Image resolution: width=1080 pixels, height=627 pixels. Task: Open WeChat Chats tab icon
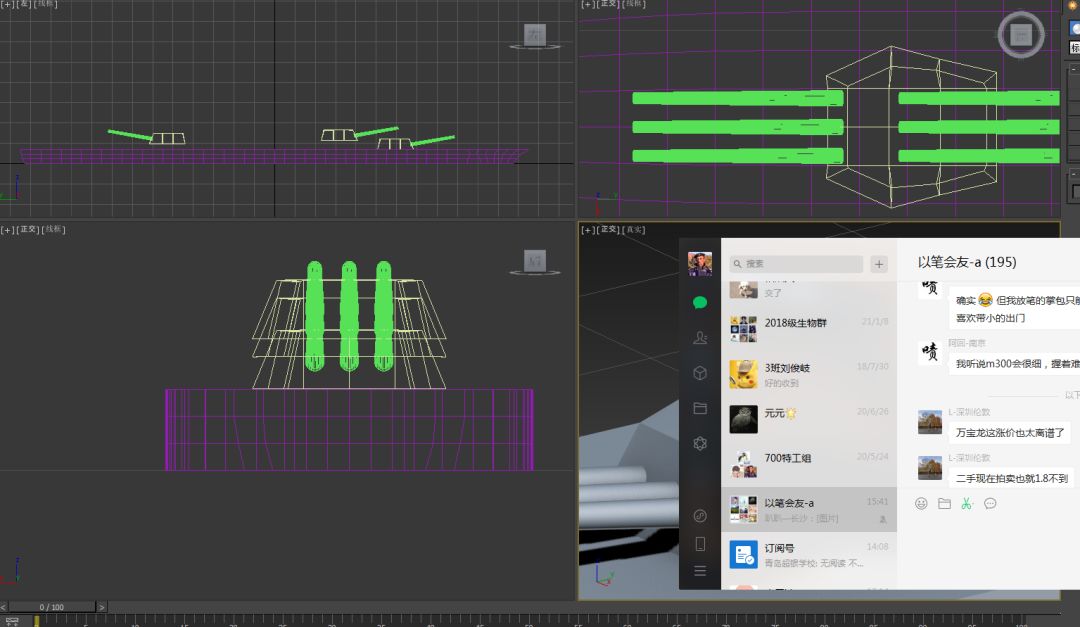click(700, 302)
